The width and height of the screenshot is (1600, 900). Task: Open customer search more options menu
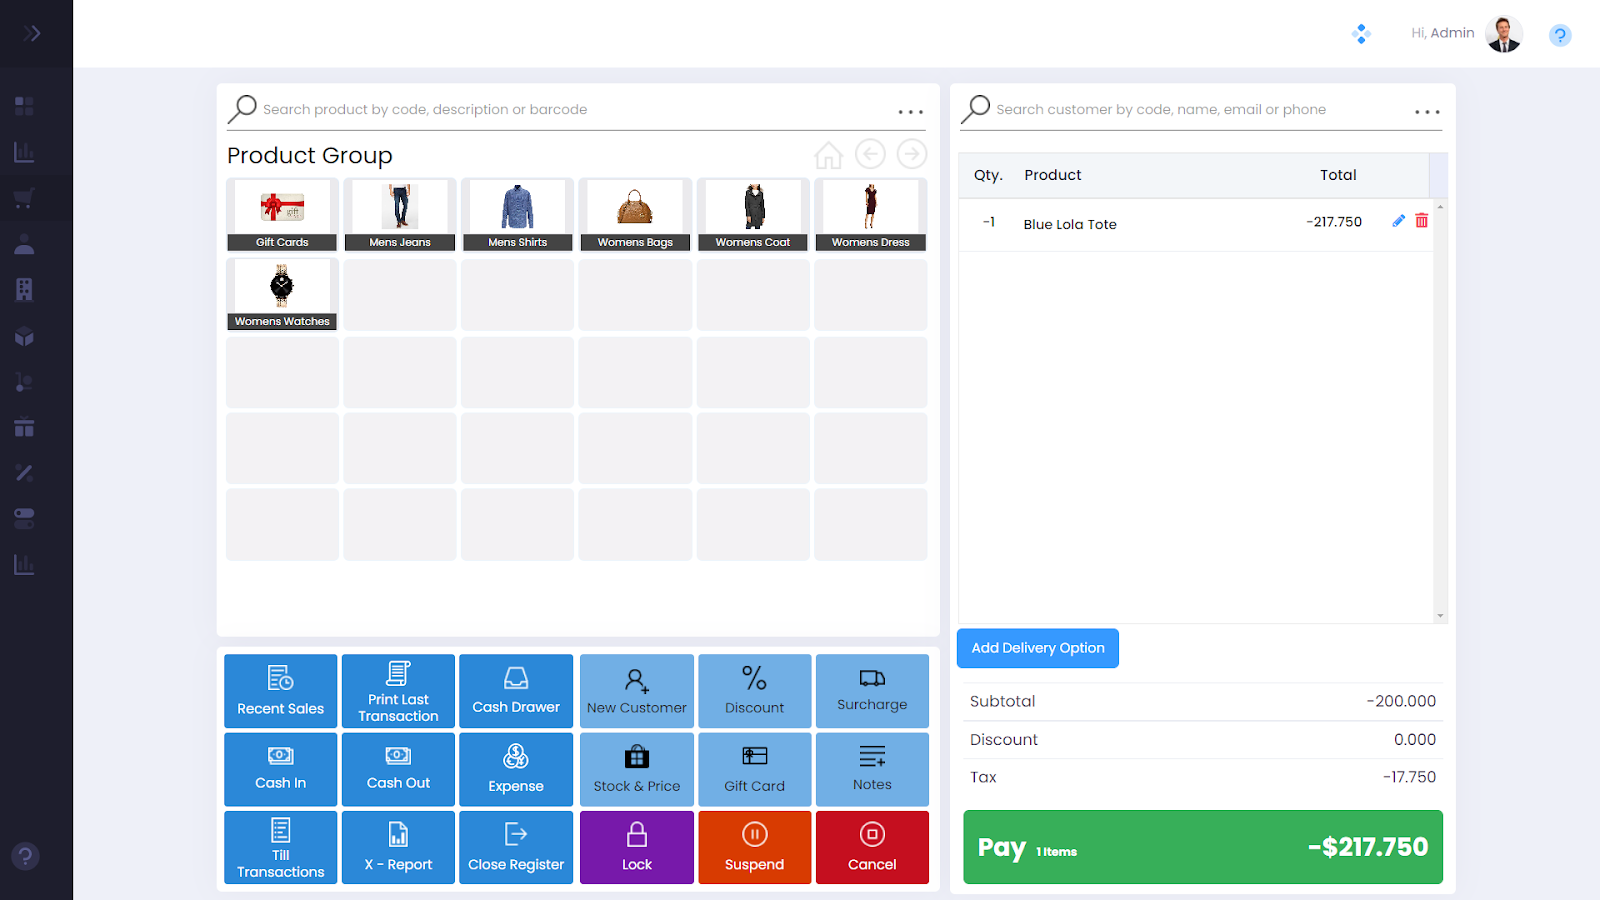pos(1427,112)
